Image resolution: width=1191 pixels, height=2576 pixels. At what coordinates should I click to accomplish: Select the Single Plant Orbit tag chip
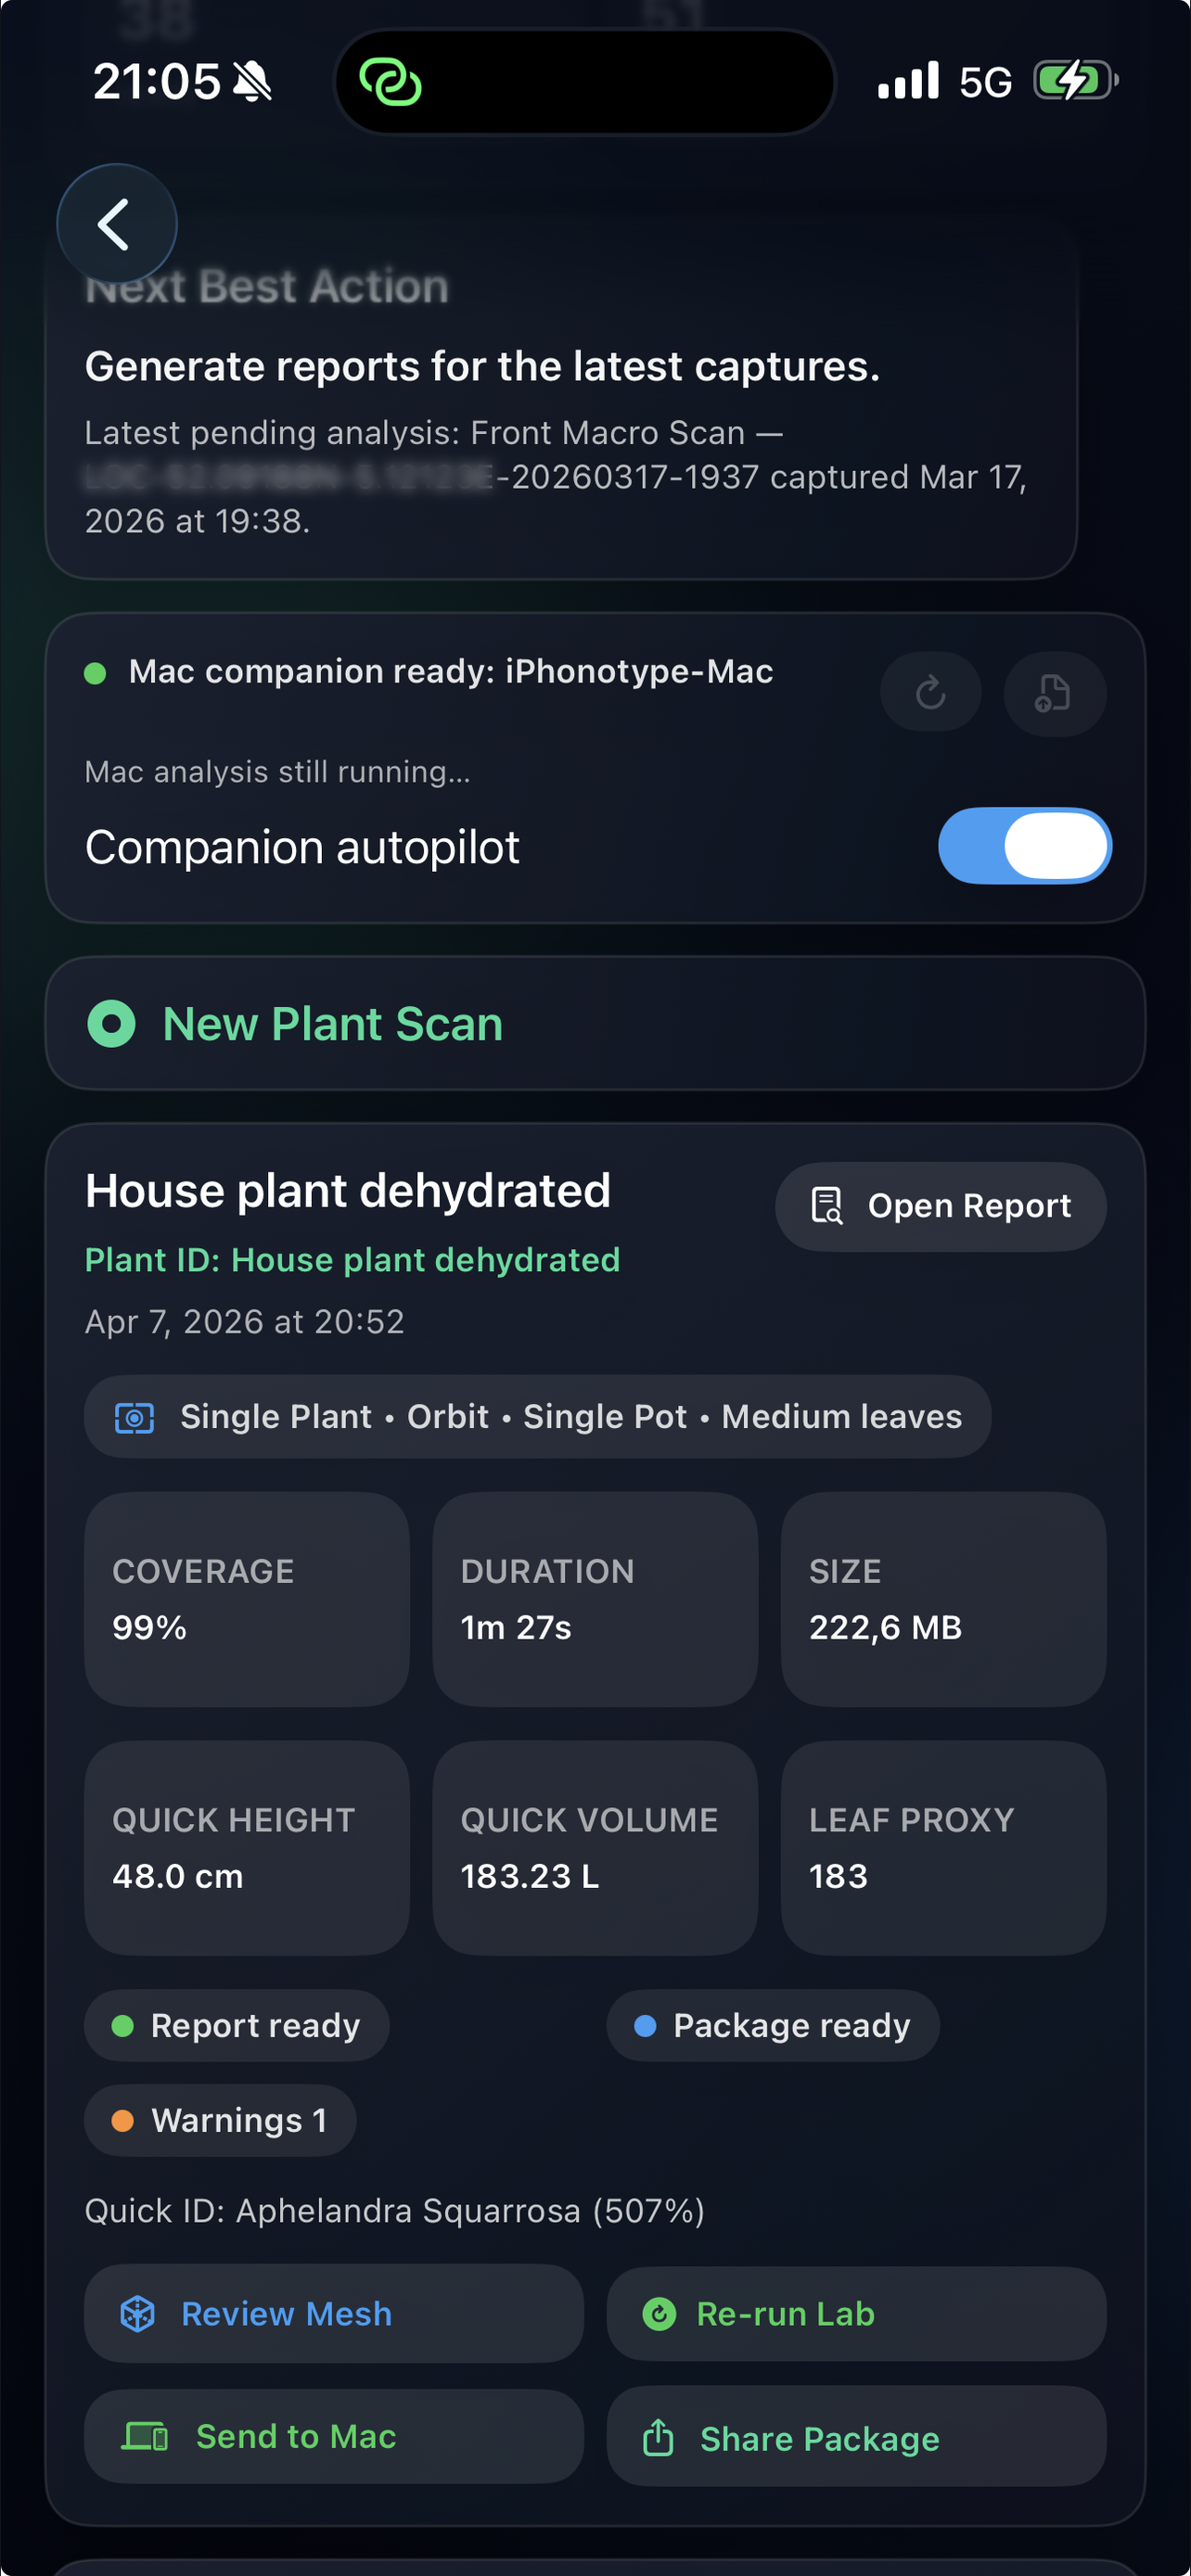[537, 1417]
